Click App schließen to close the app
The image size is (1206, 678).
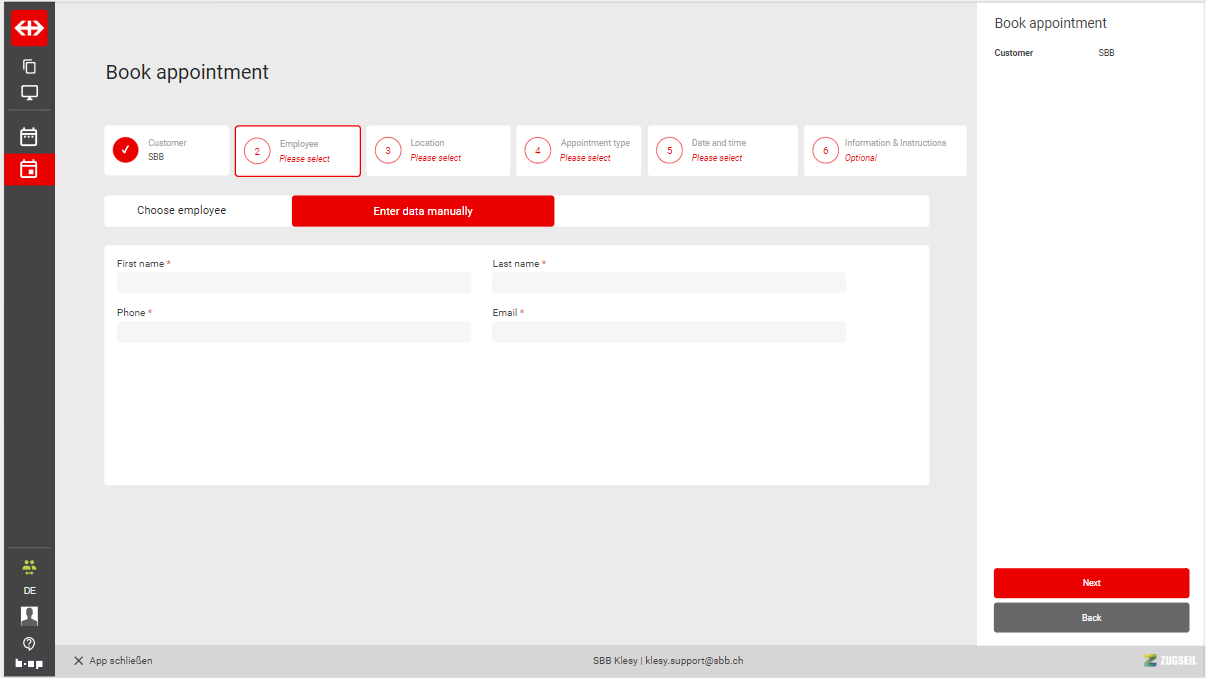point(113,661)
